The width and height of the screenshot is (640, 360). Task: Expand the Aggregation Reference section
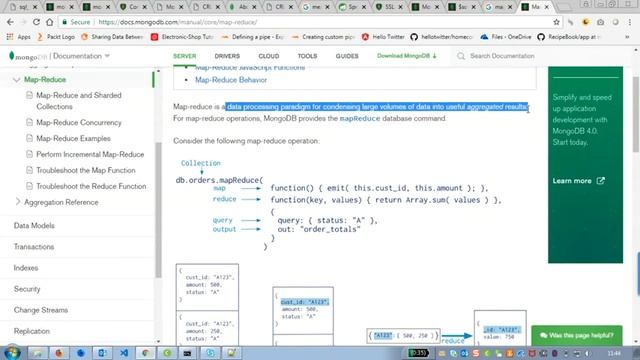pos(18,202)
